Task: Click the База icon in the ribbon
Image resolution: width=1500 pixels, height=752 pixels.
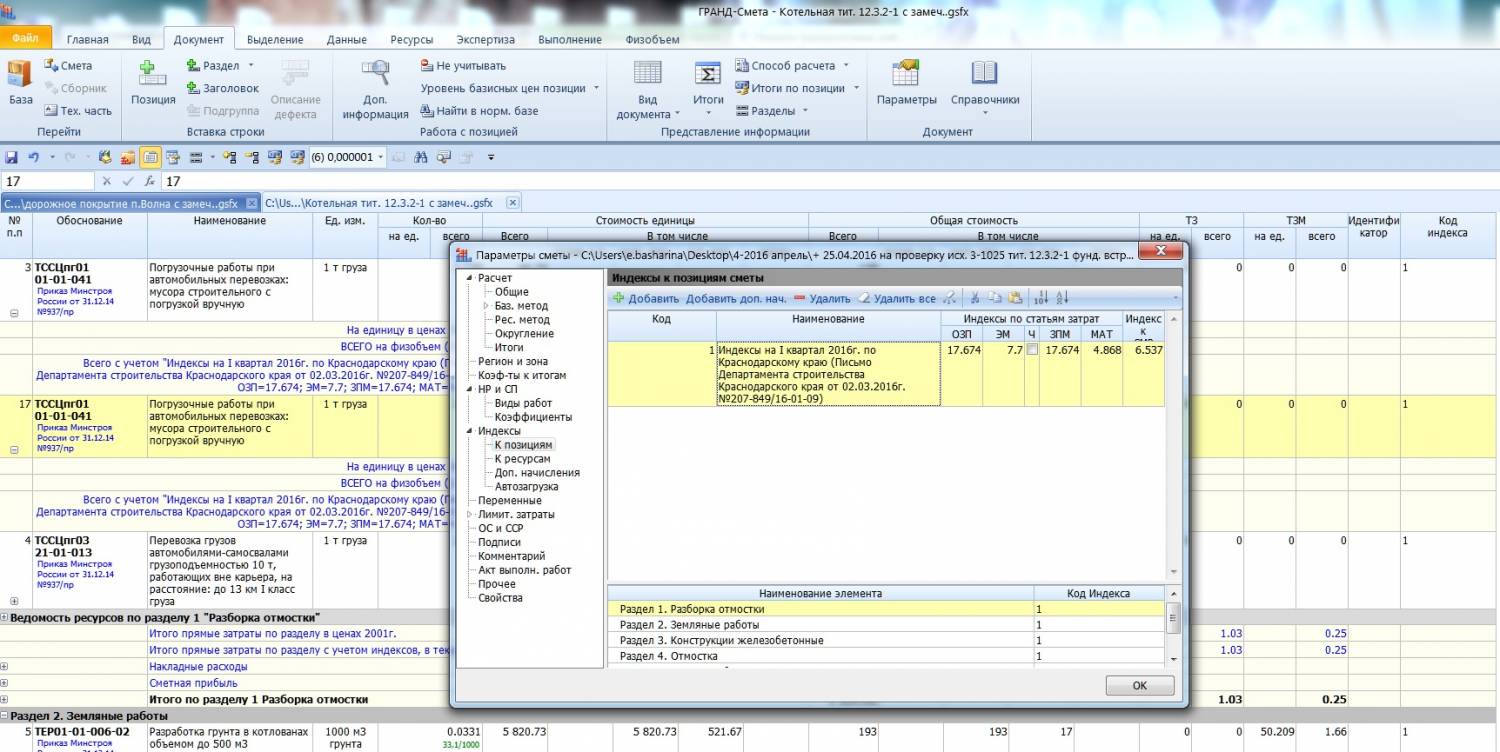Action: tap(20, 75)
